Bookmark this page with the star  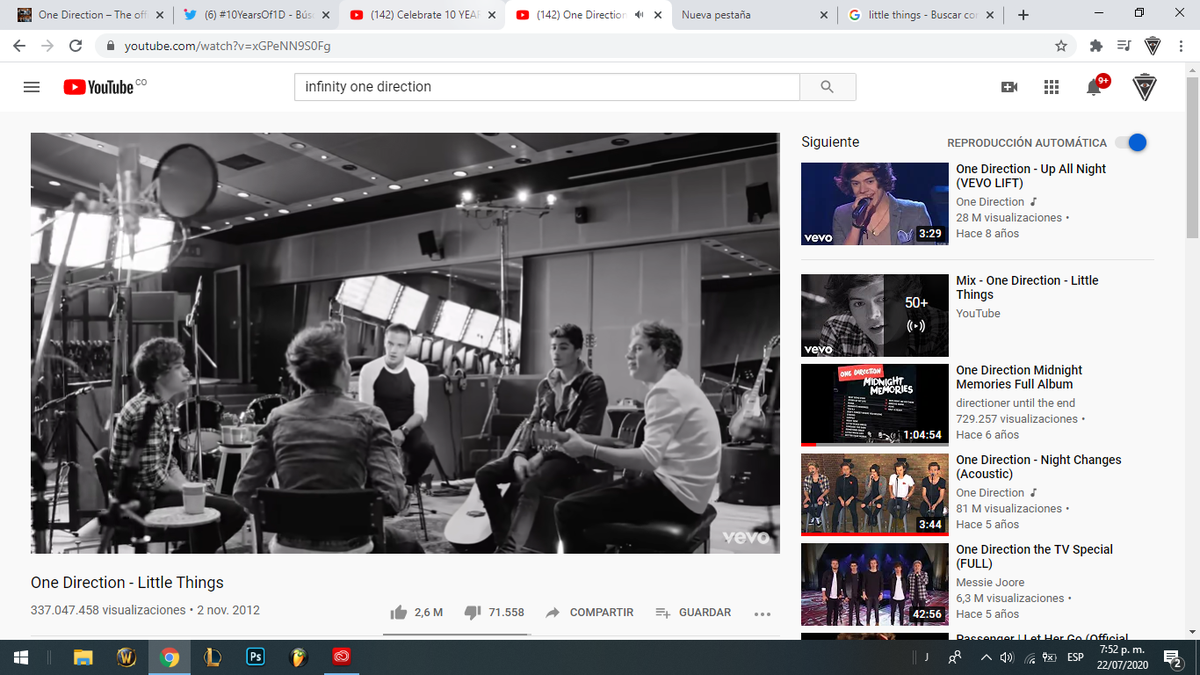(1060, 46)
